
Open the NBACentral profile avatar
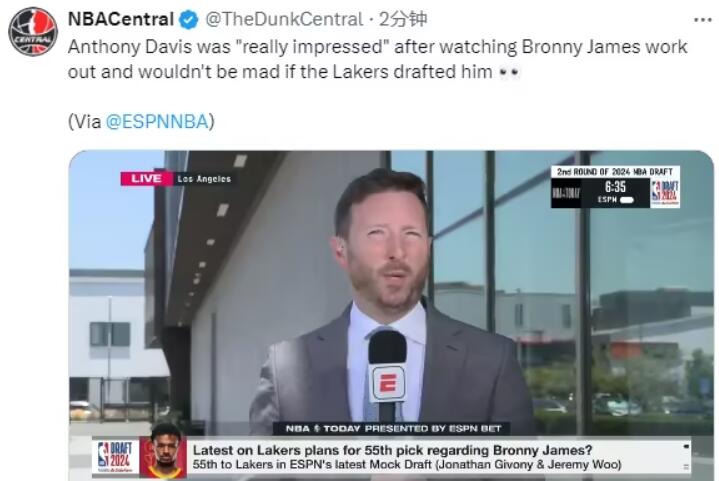point(33,31)
